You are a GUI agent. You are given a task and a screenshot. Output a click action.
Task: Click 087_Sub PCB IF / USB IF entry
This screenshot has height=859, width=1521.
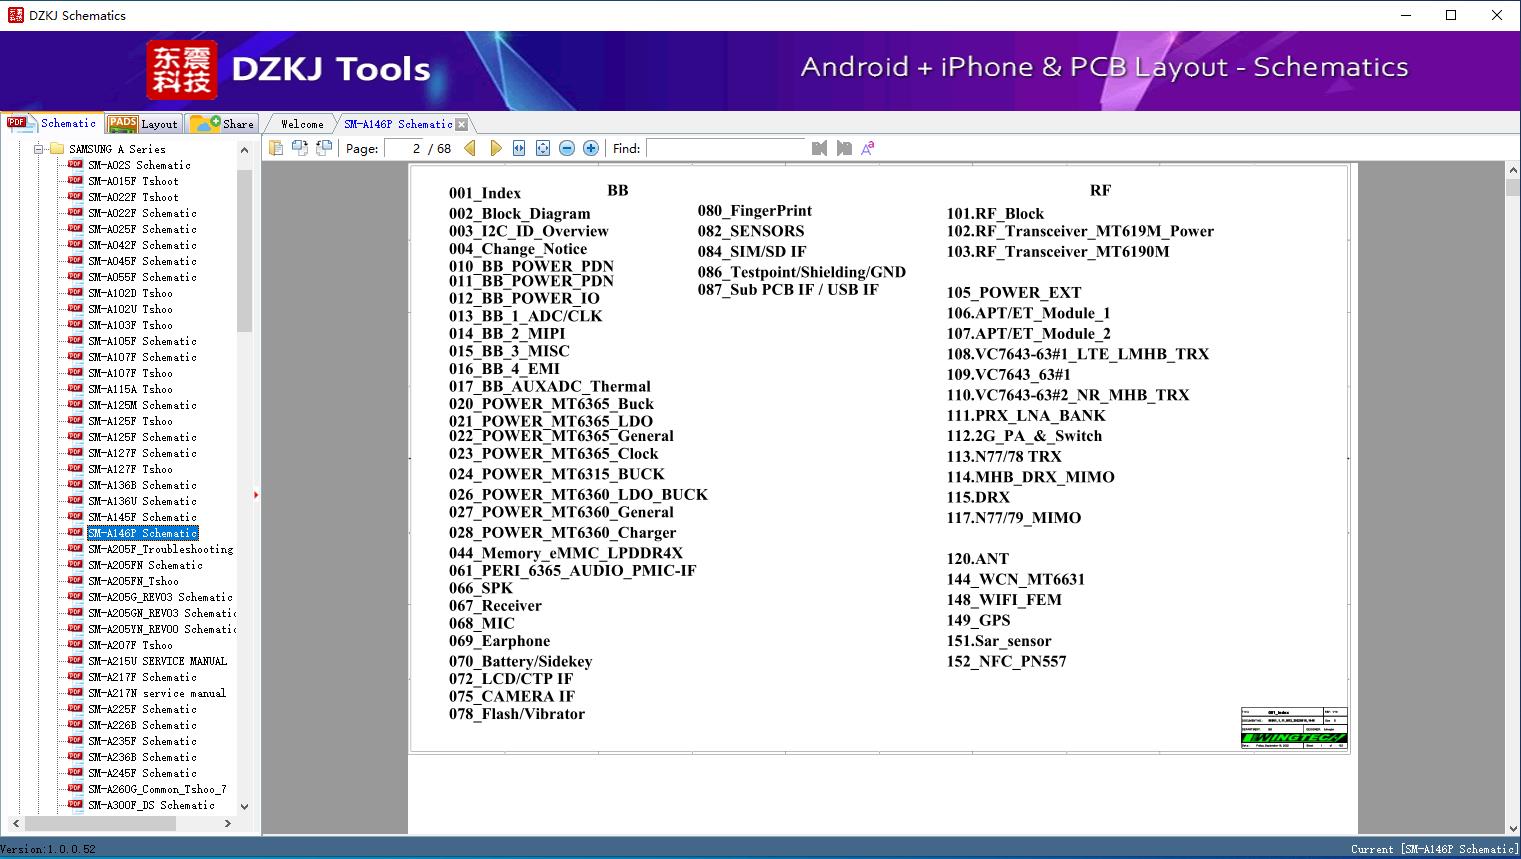coord(788,290)
